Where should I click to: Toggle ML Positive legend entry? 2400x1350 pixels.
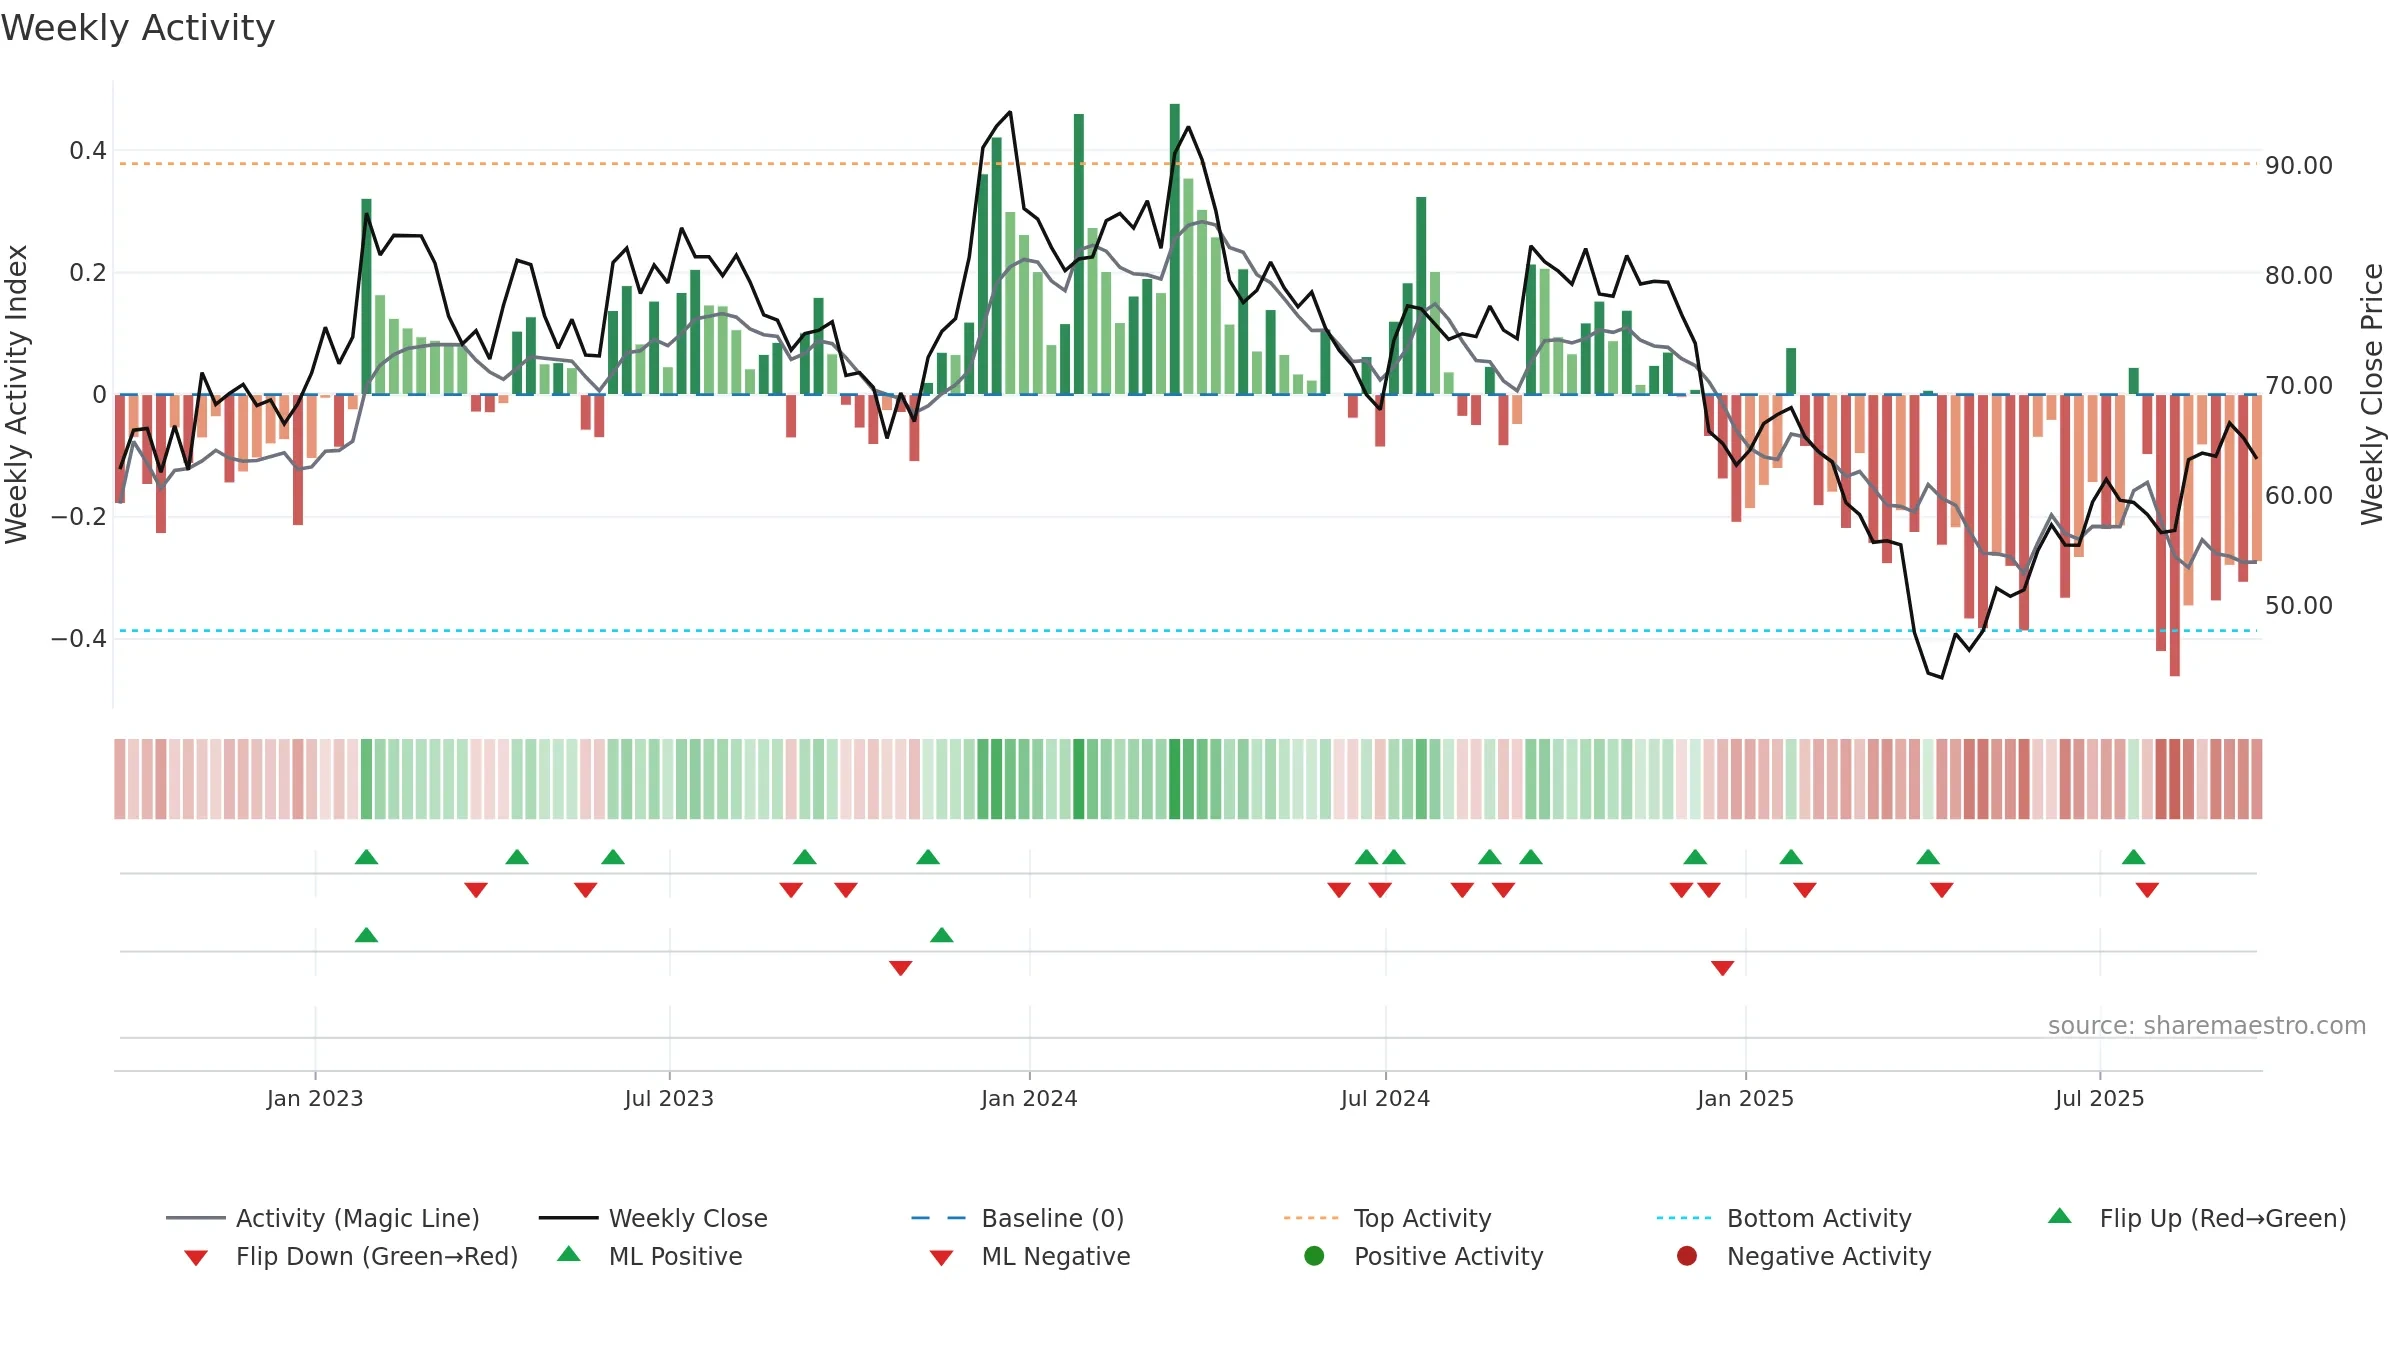tap(650, 1256)
